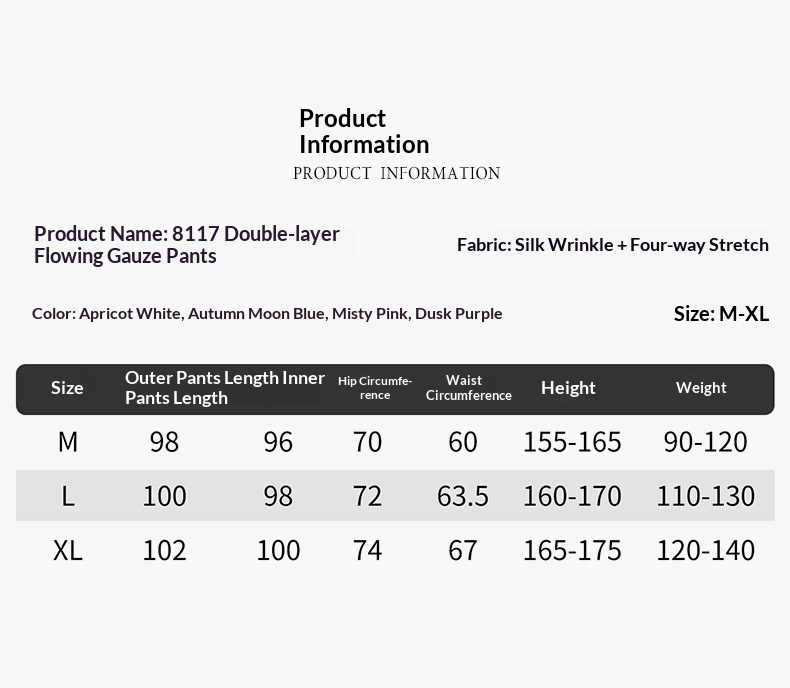The height and width of the screenshot is (688, 790).
Task: Select the L size row label
Action: 68,496
